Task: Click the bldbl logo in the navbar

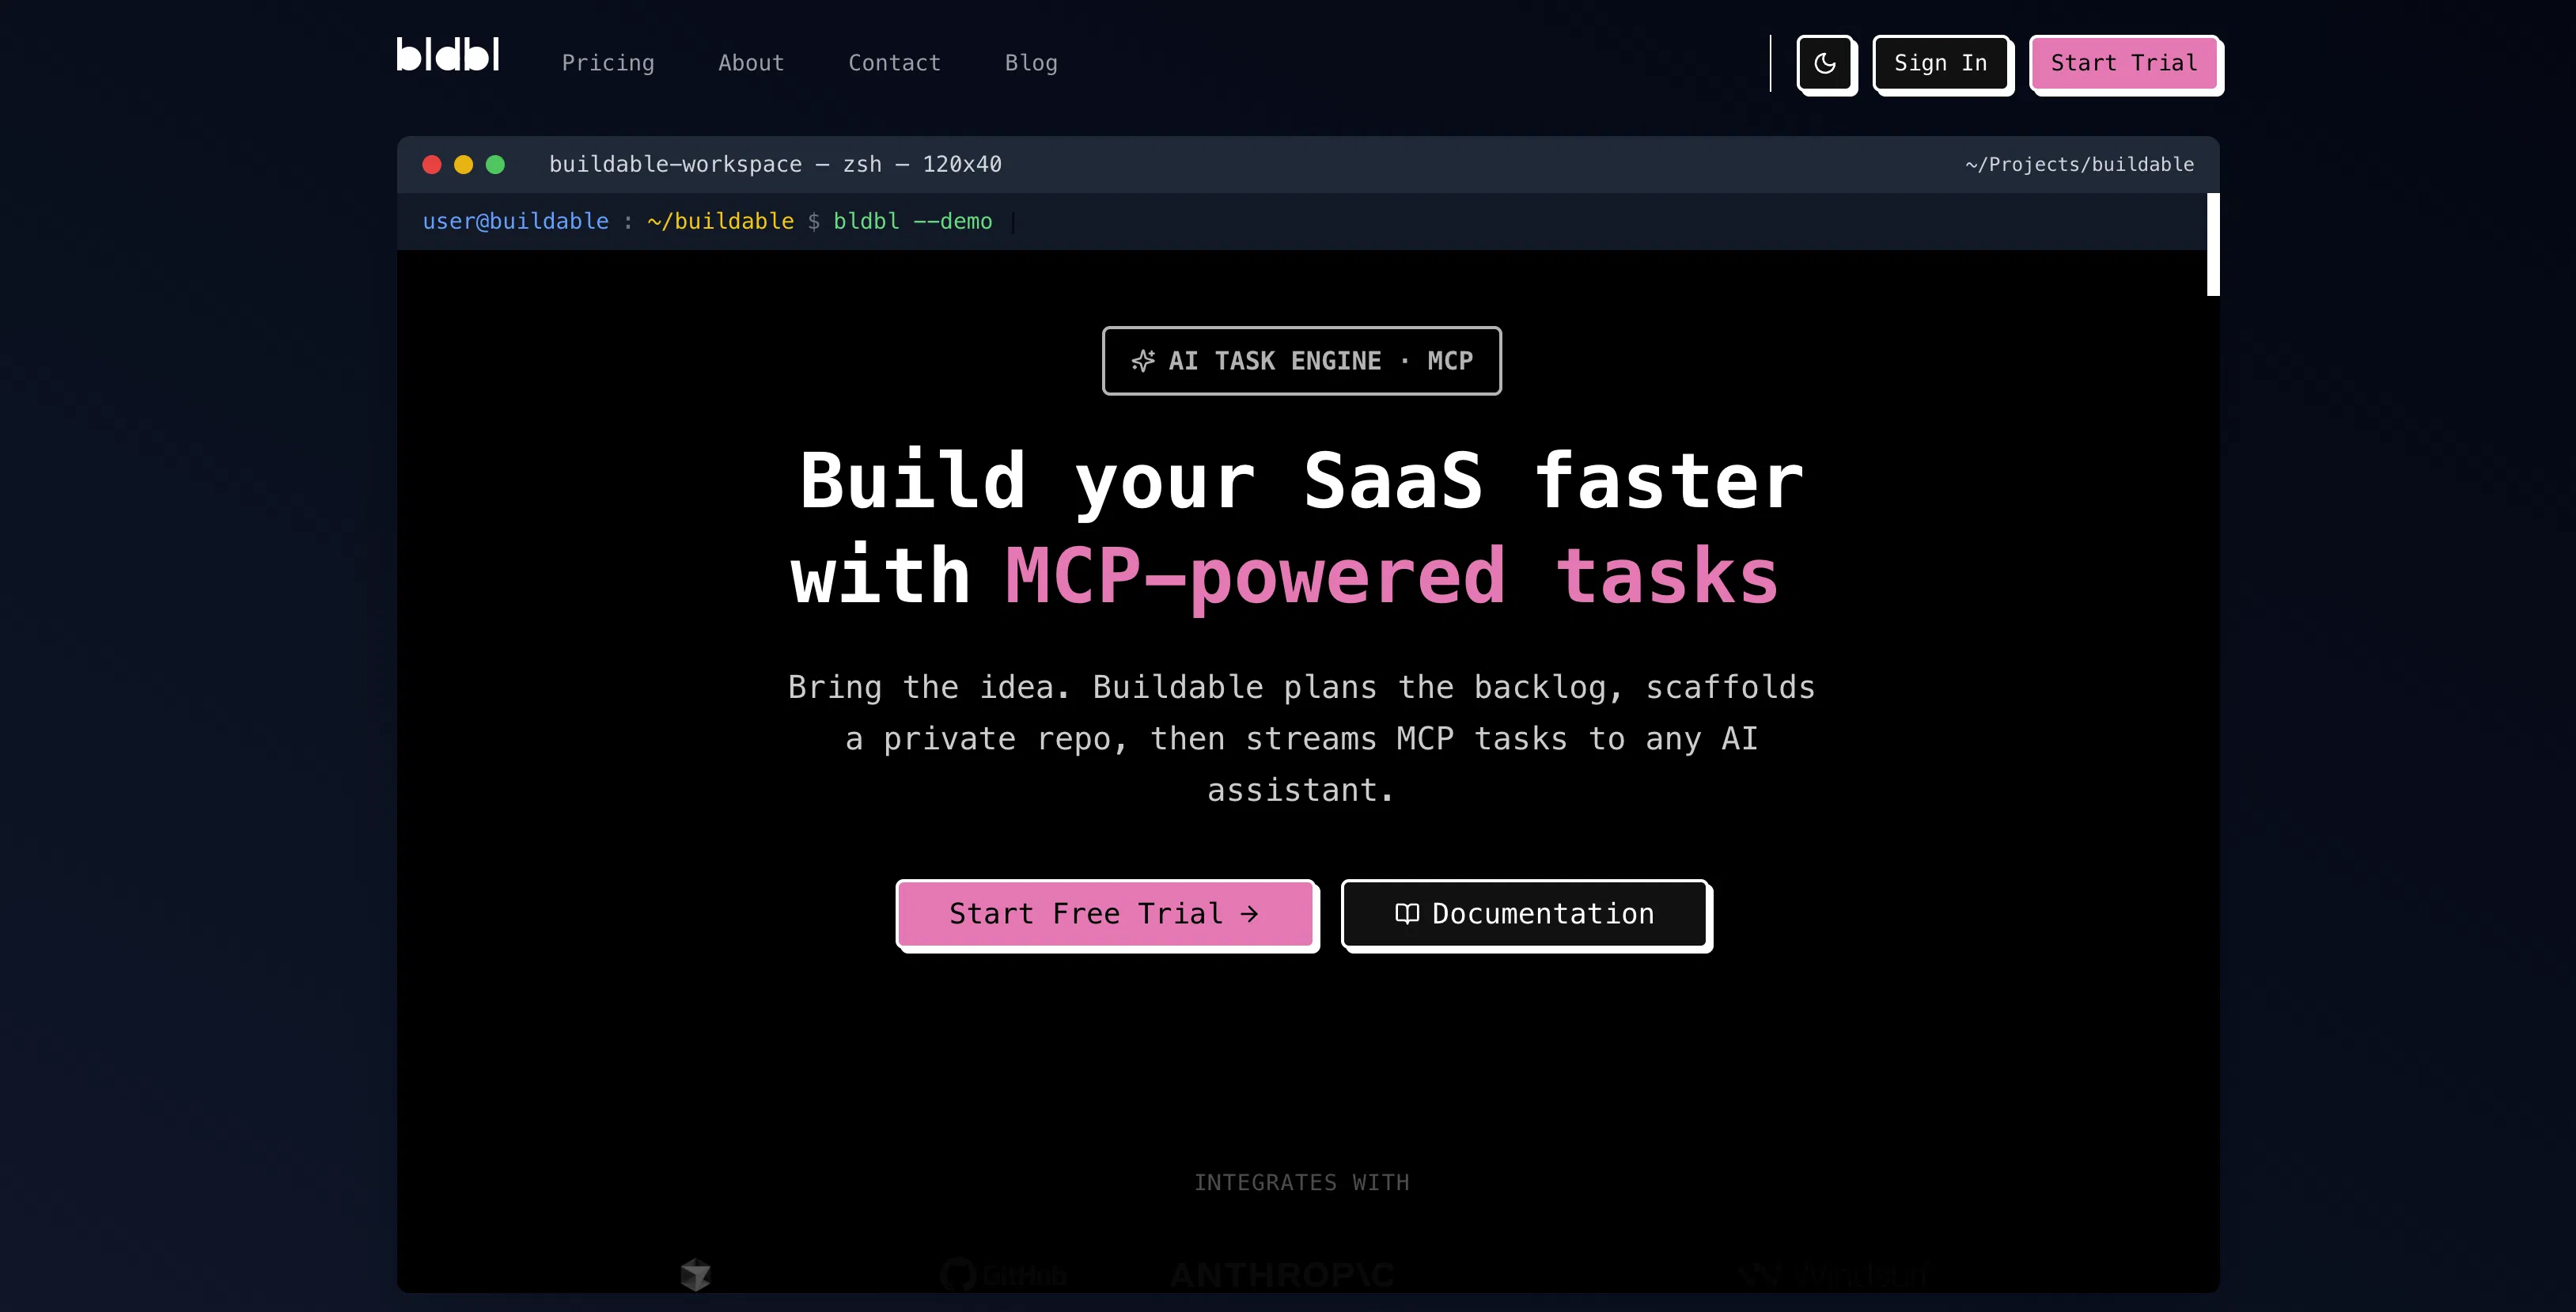Action: pyautogui.click(x=447, y=56)
